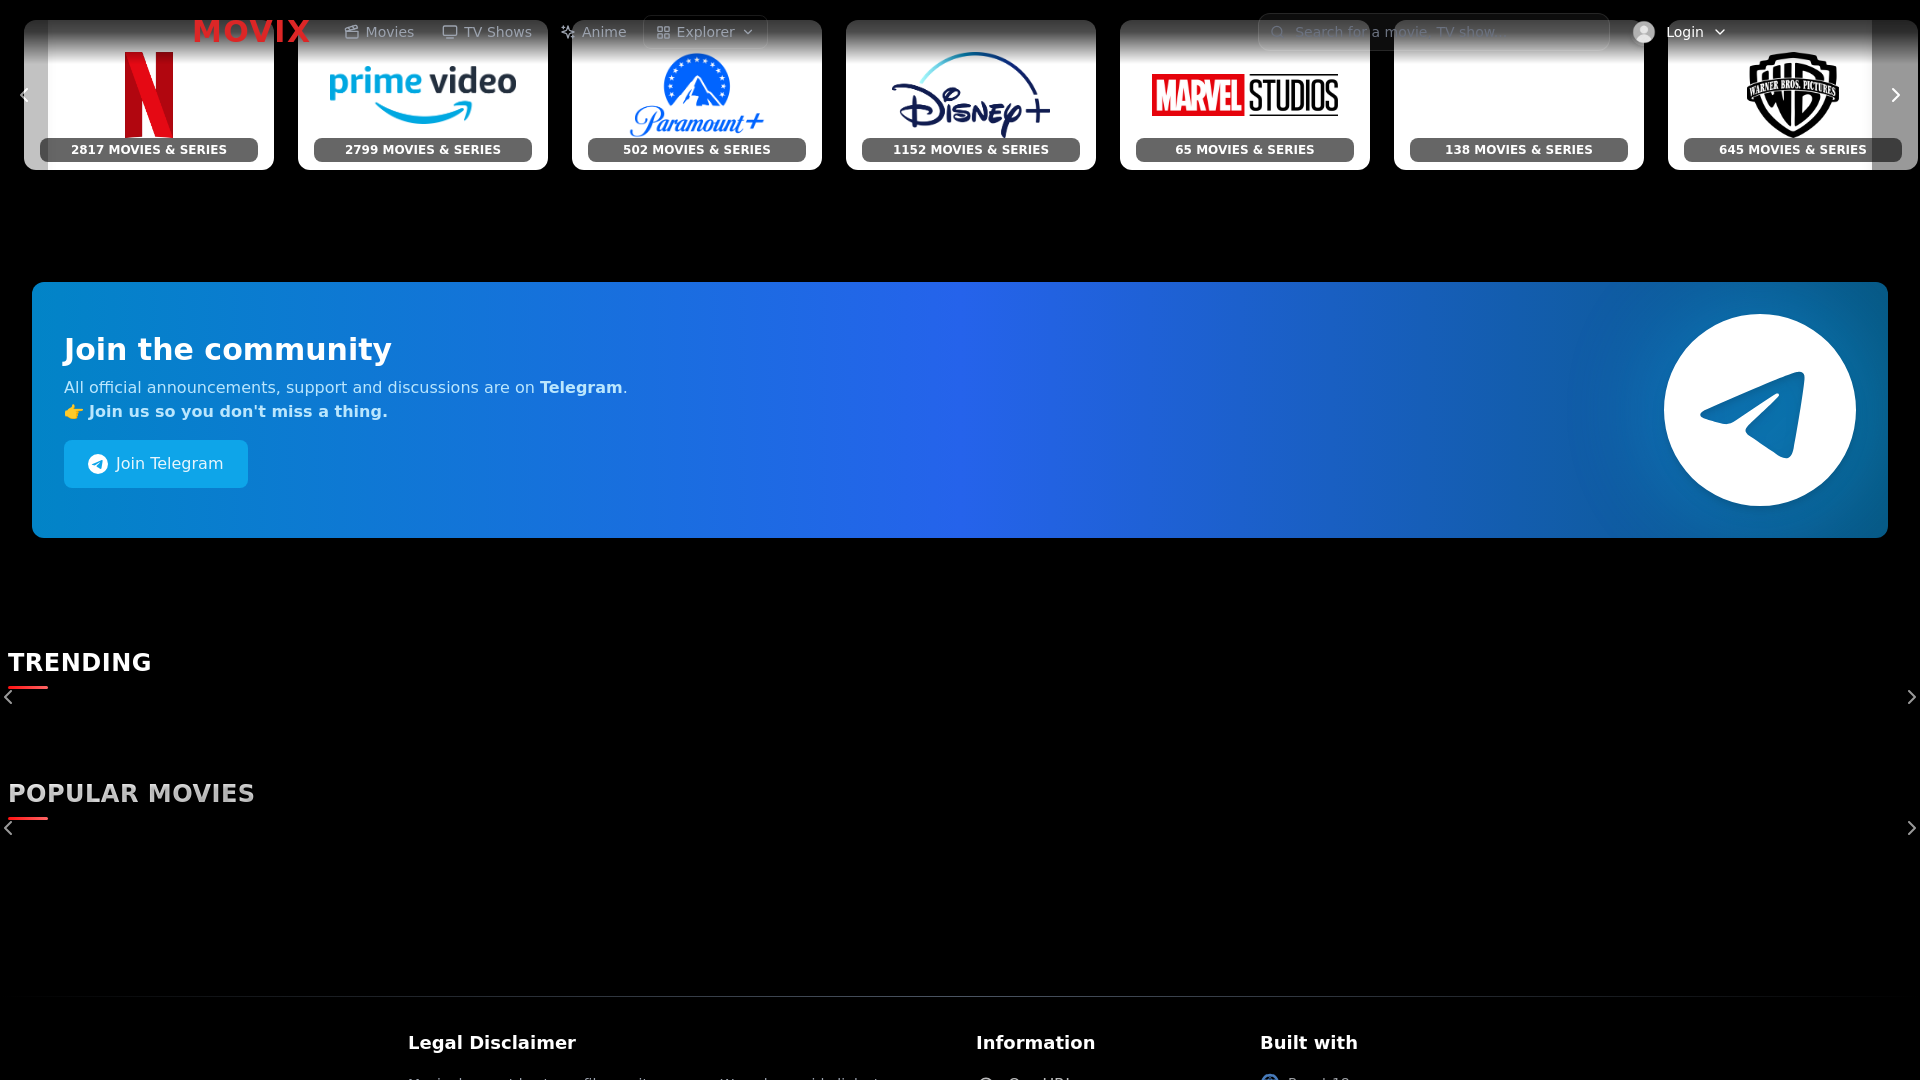Viewport: 1920px width, 1080px height.
Task: Open the Movies nav item
Action: [379, 32]
